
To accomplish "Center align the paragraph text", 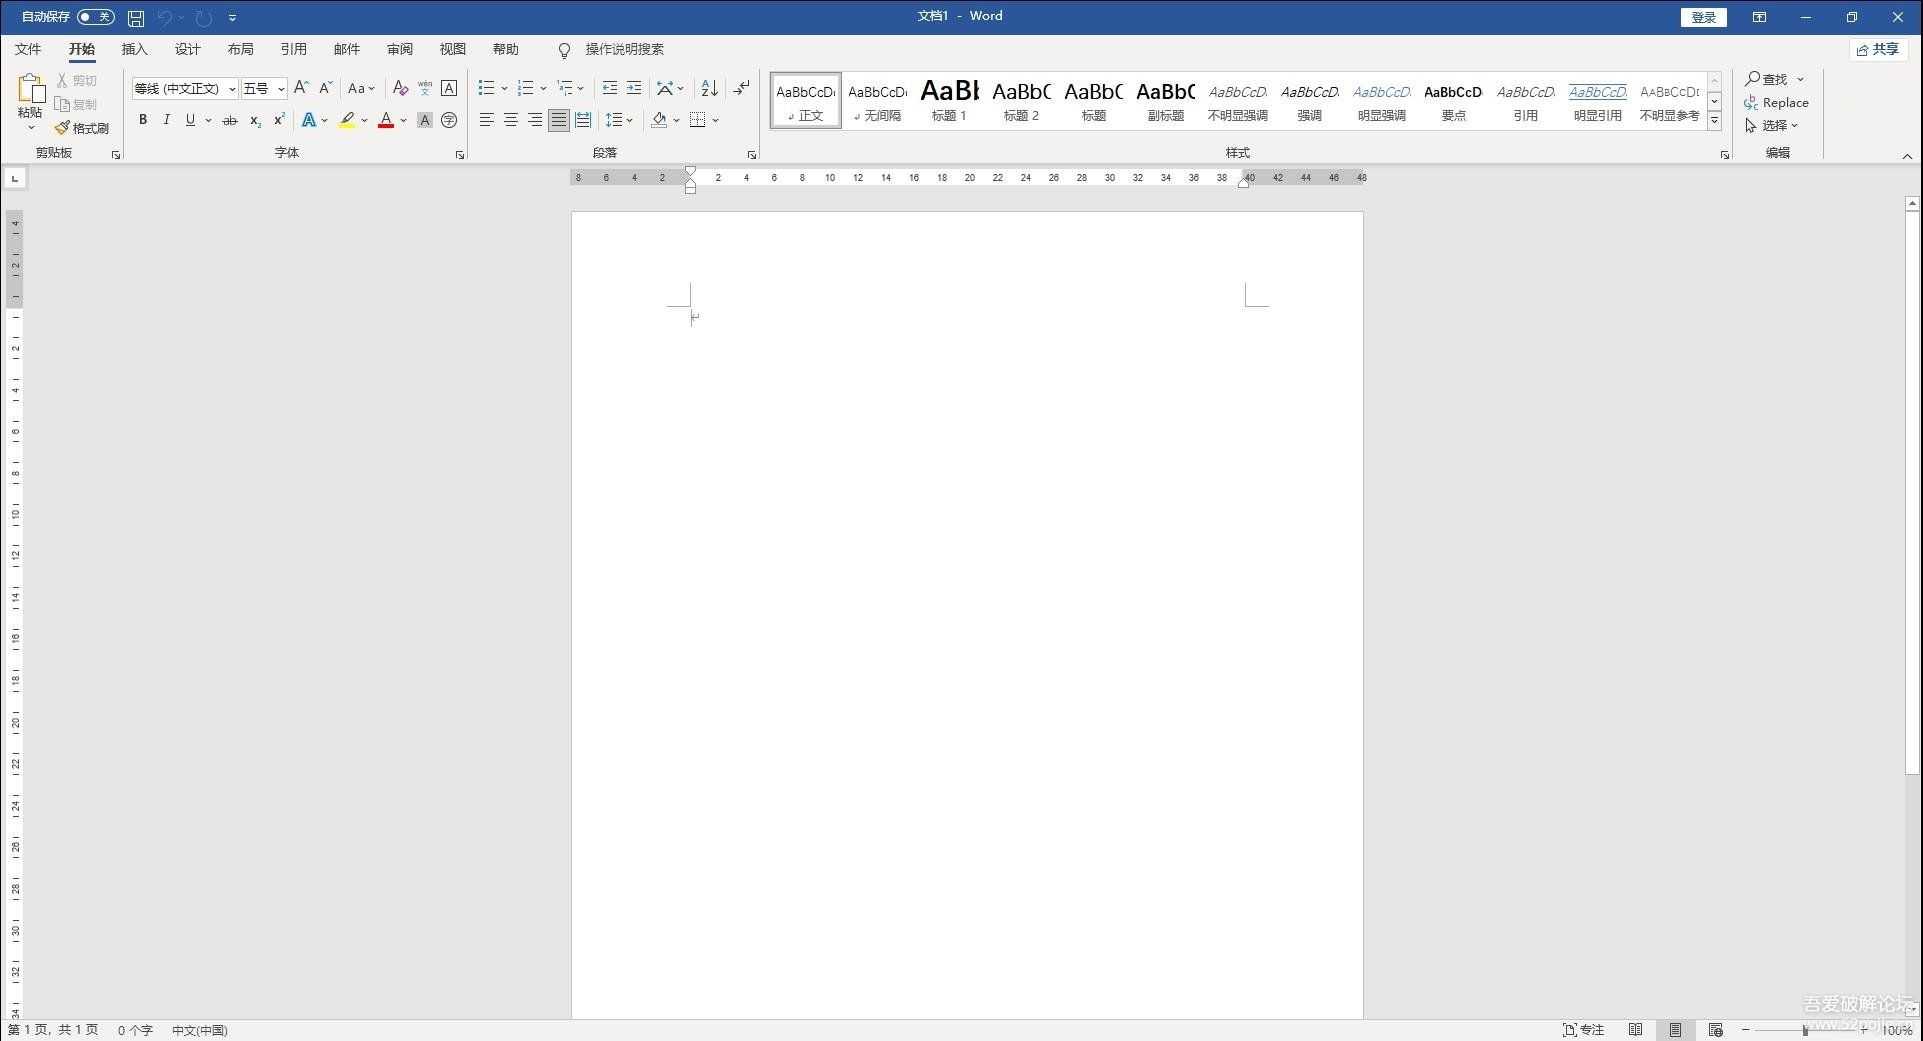I will 511,121.
